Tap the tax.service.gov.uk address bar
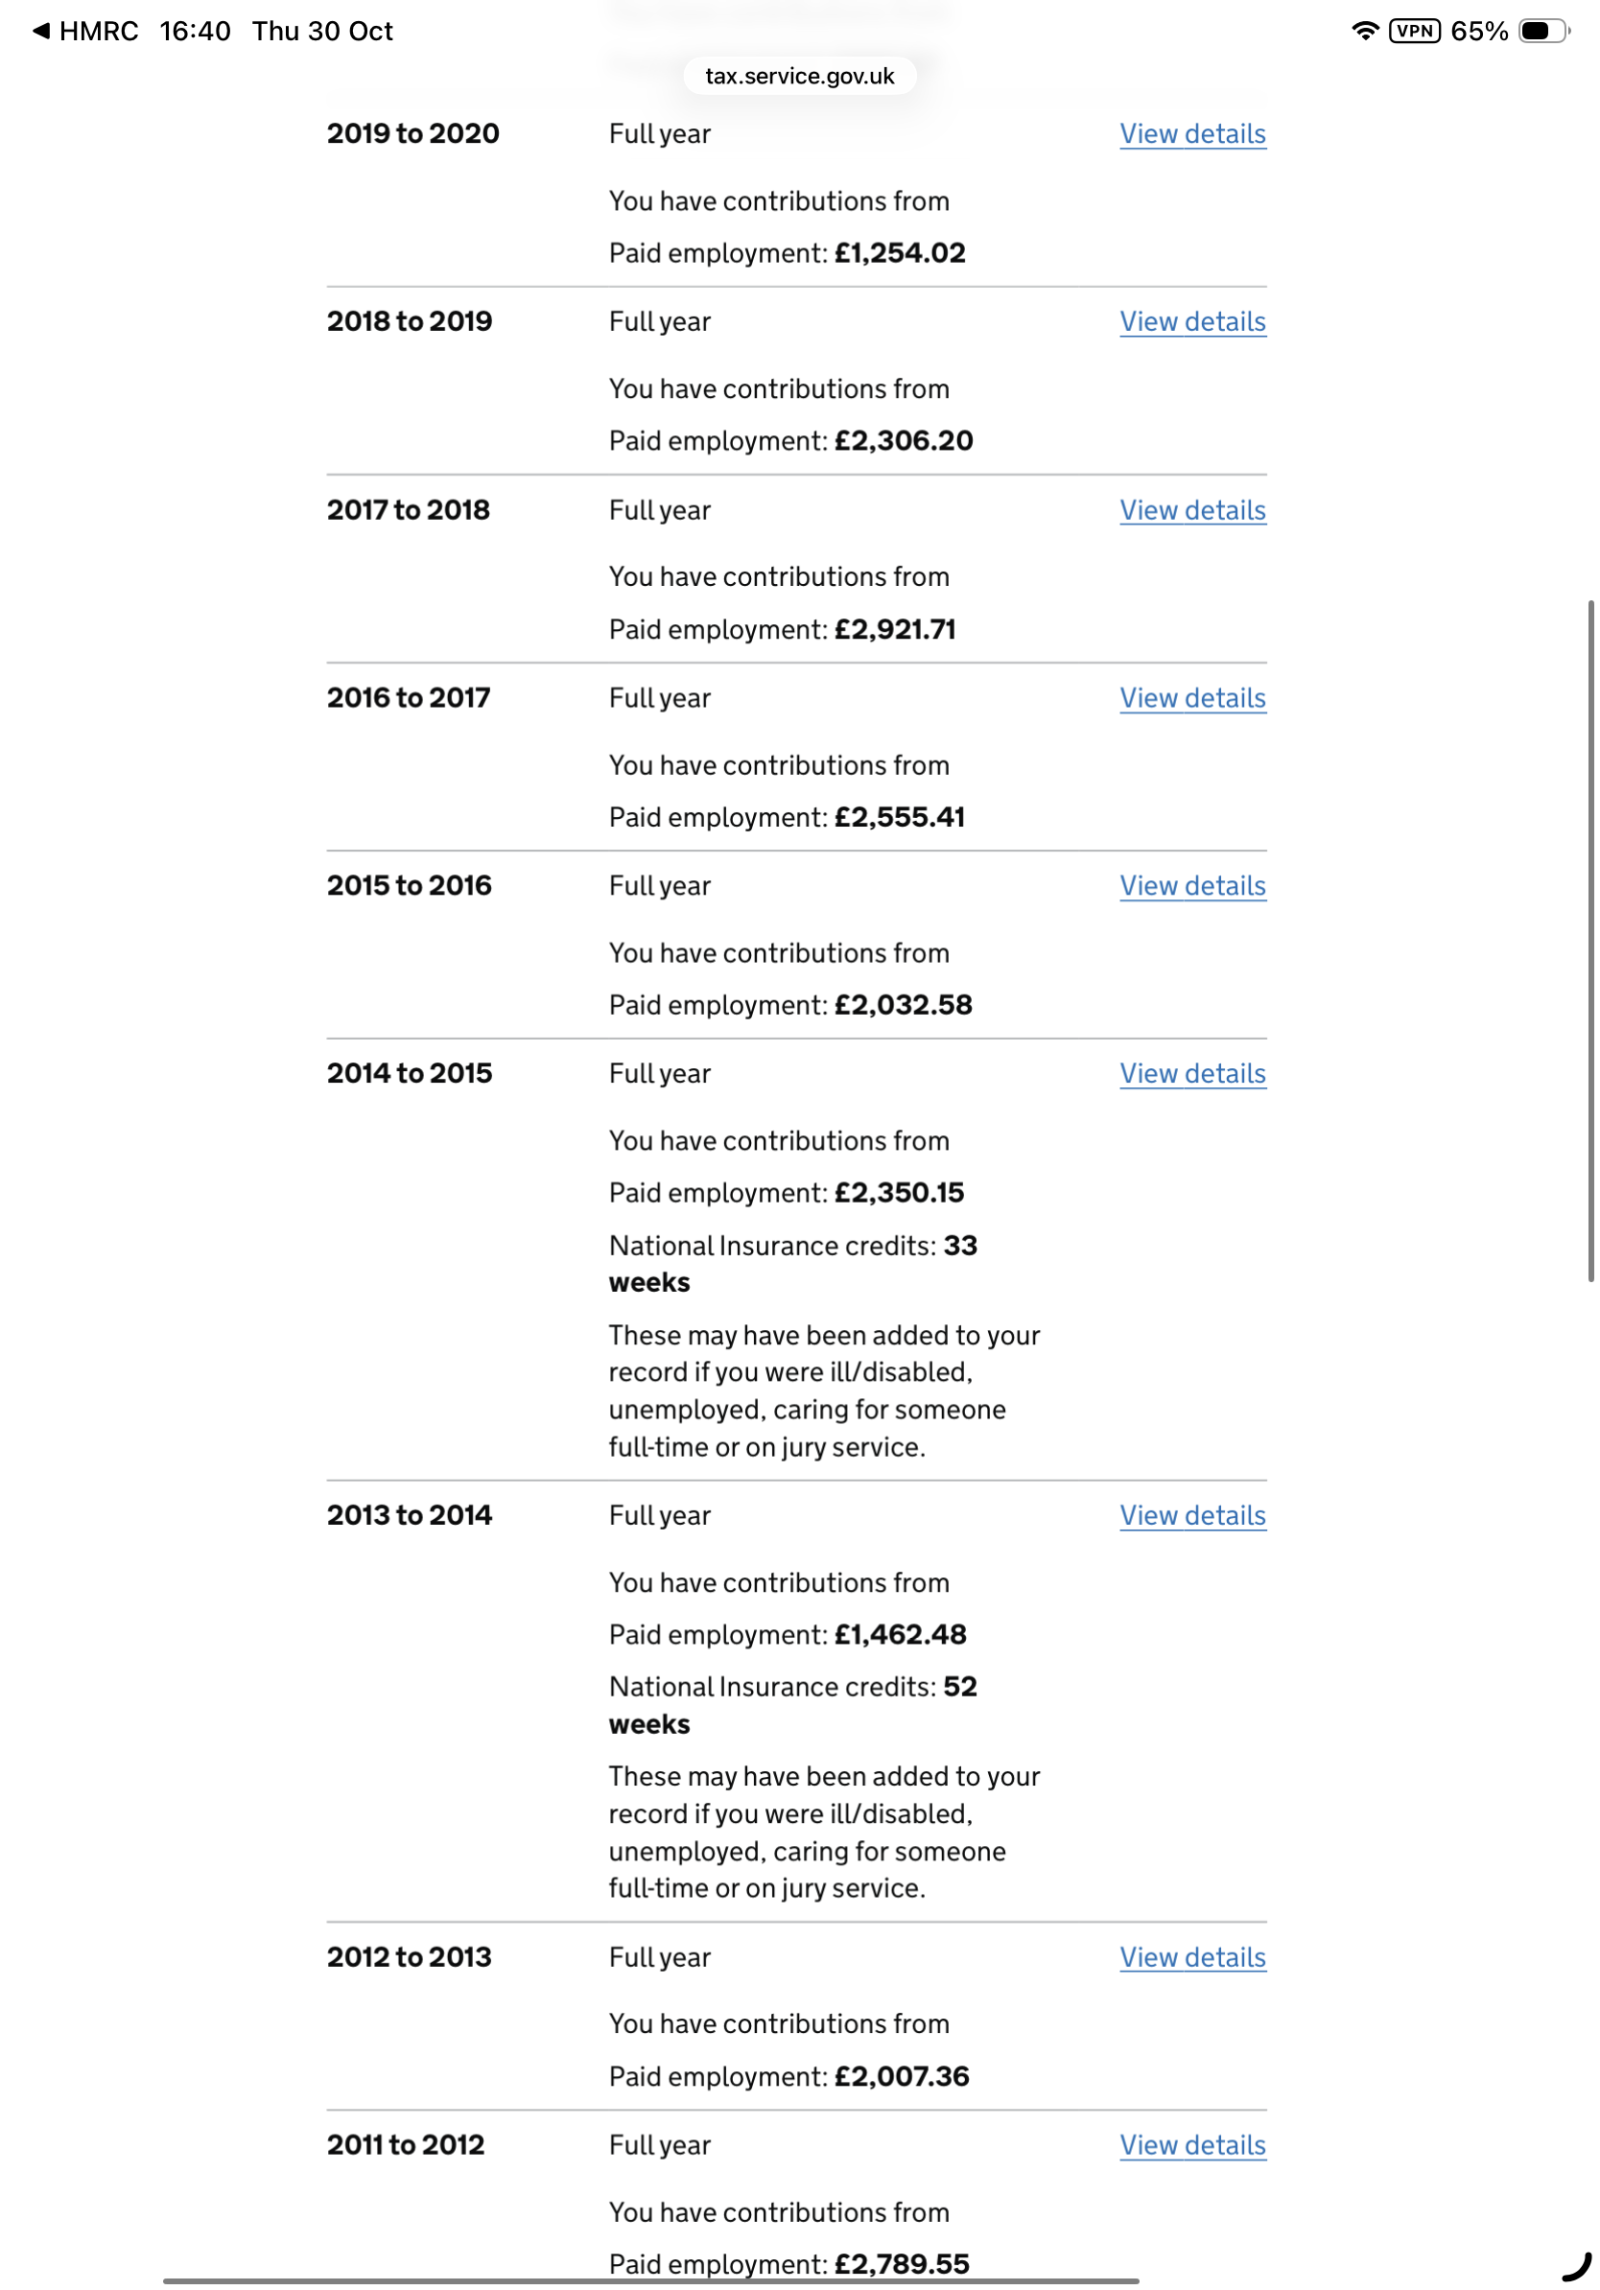 (x=799, y=76)
